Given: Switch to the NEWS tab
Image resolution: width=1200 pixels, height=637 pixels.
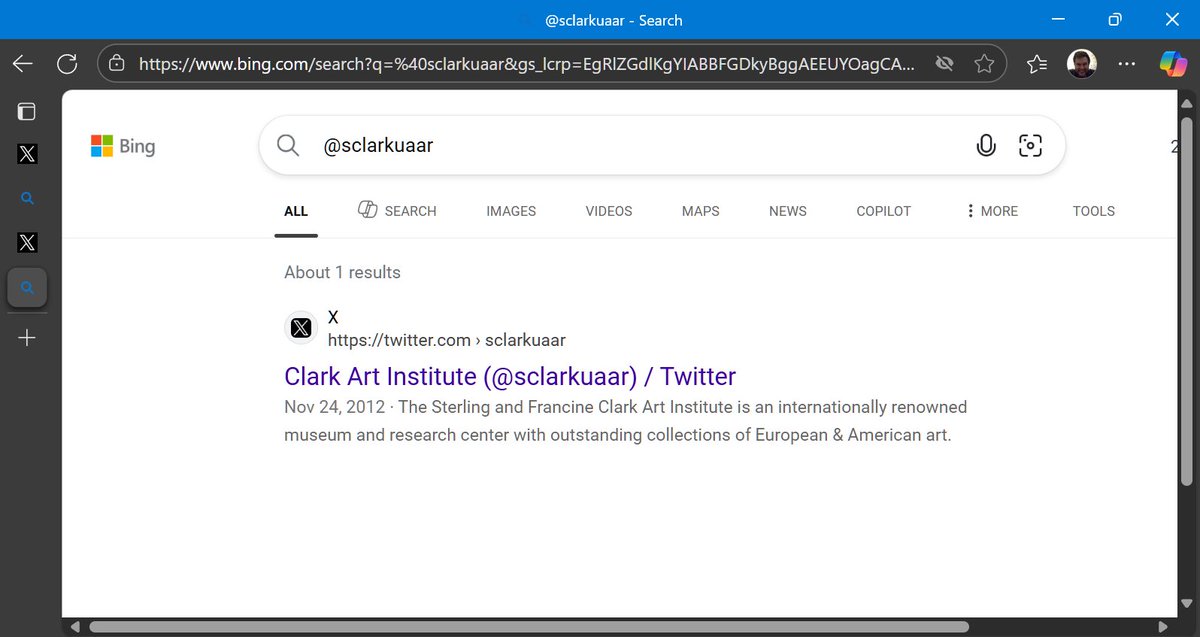Looking at the screenshot, I should pos(788,211).
